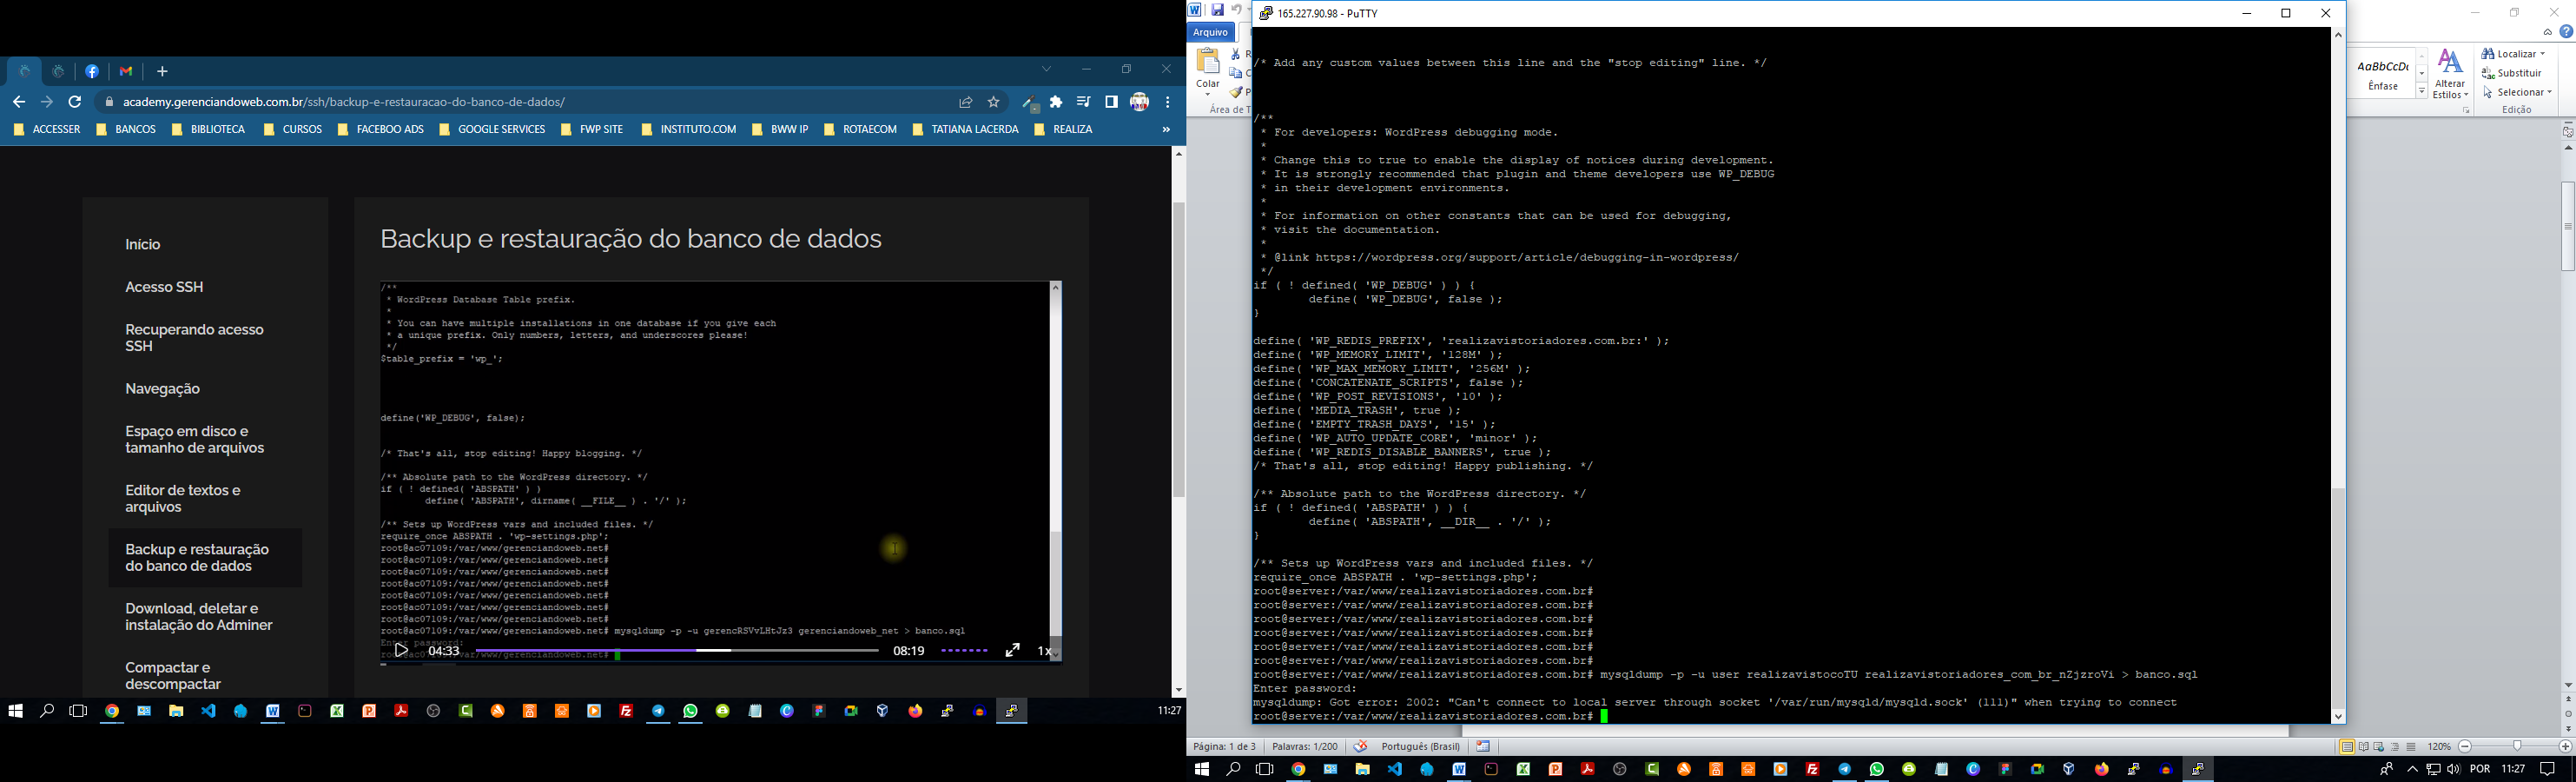Viewport: 2576px width, 782px height.
Task: Select Print Layout view in Word status bar
Action: [2347, 747]
